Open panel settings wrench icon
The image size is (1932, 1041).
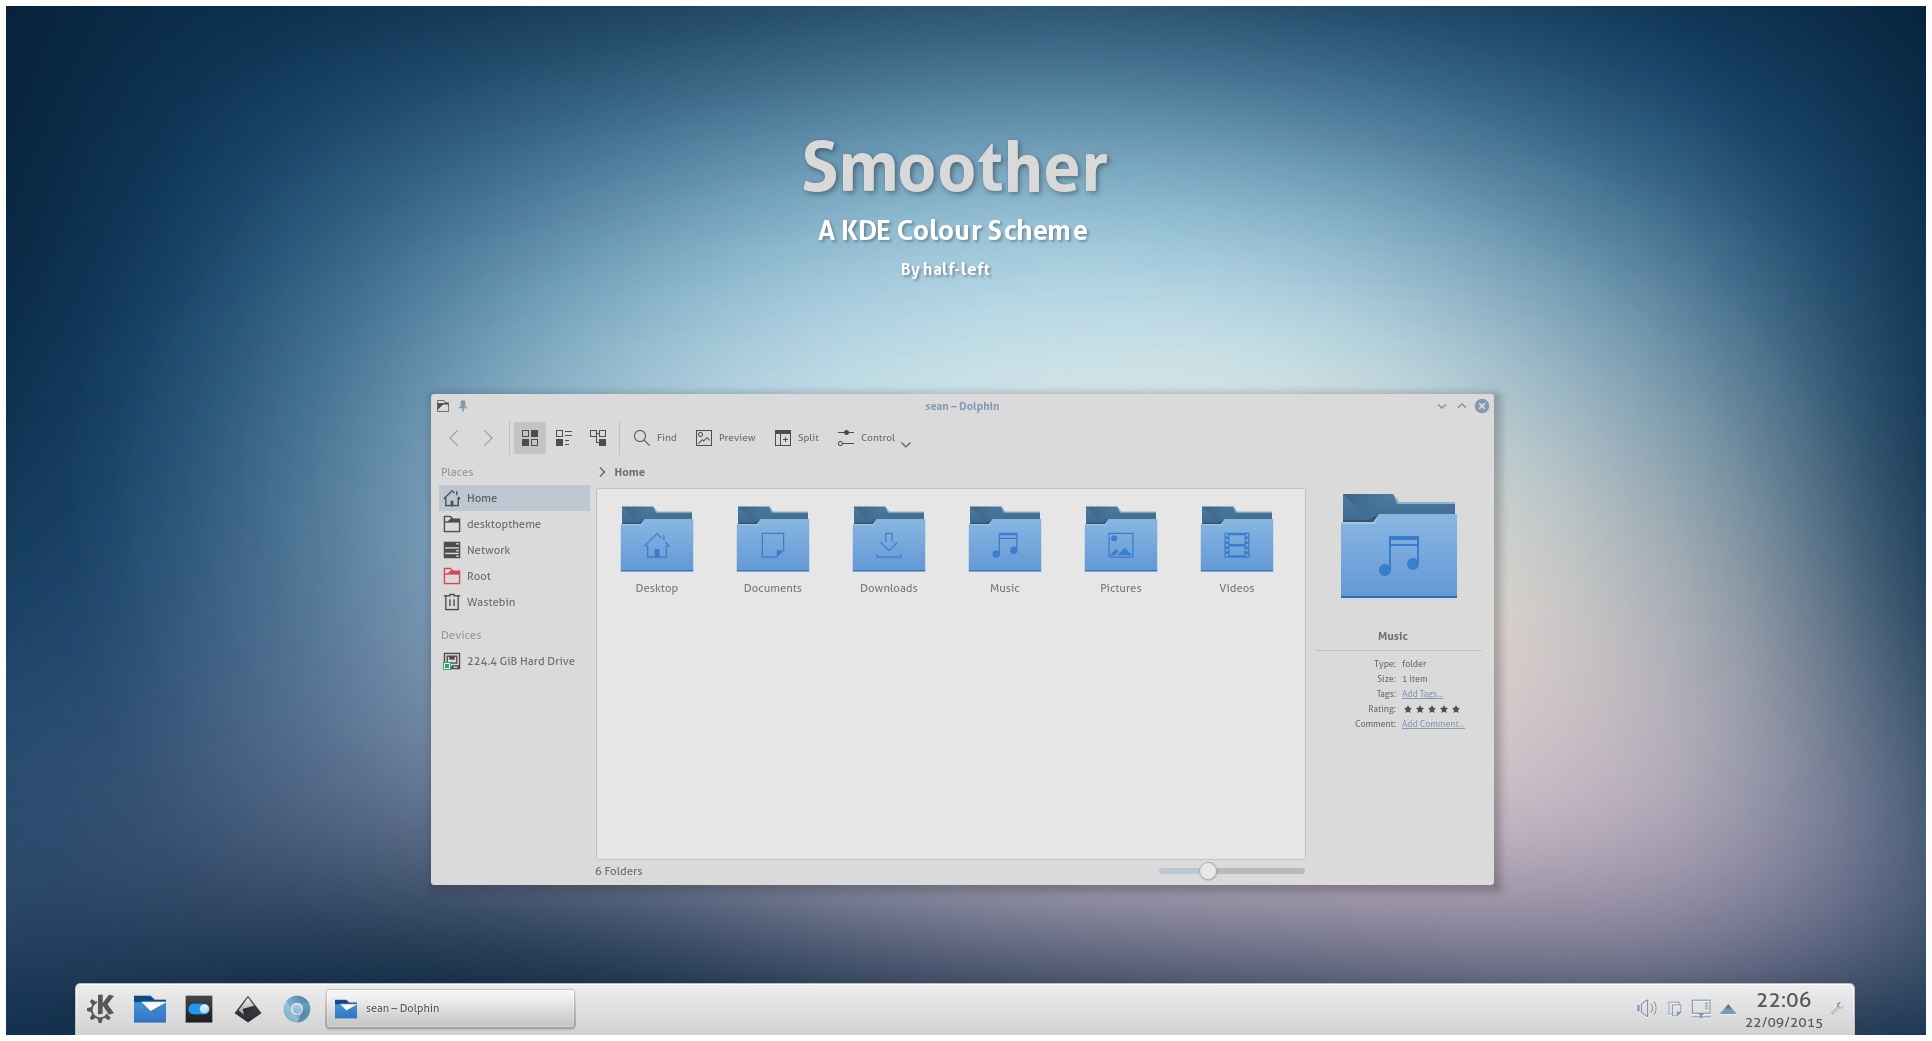(x=1837, y=1008)
